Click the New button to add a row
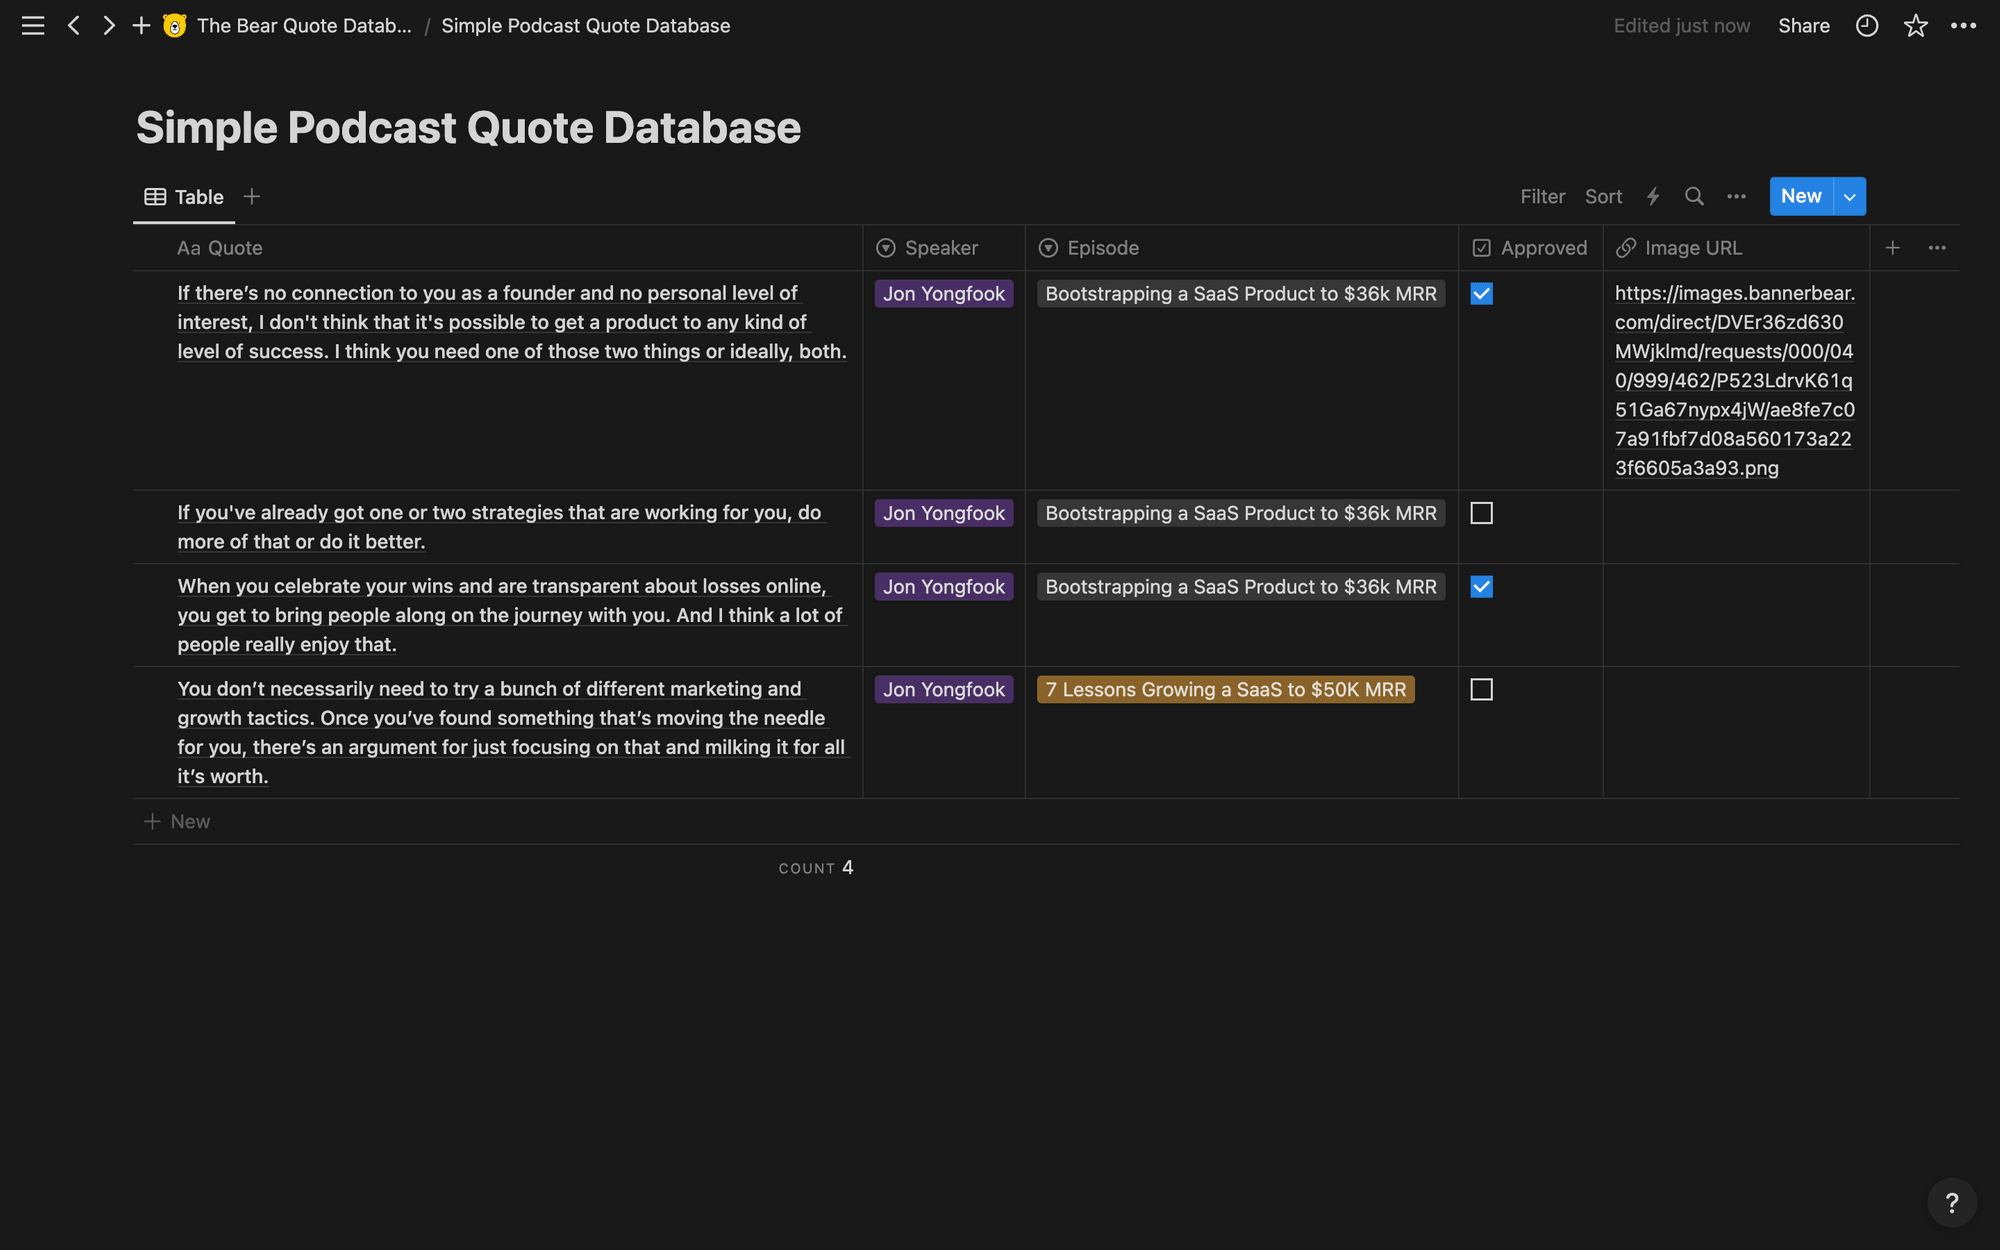The width and height of the screenshot is (2000, 1250). 1800,196
